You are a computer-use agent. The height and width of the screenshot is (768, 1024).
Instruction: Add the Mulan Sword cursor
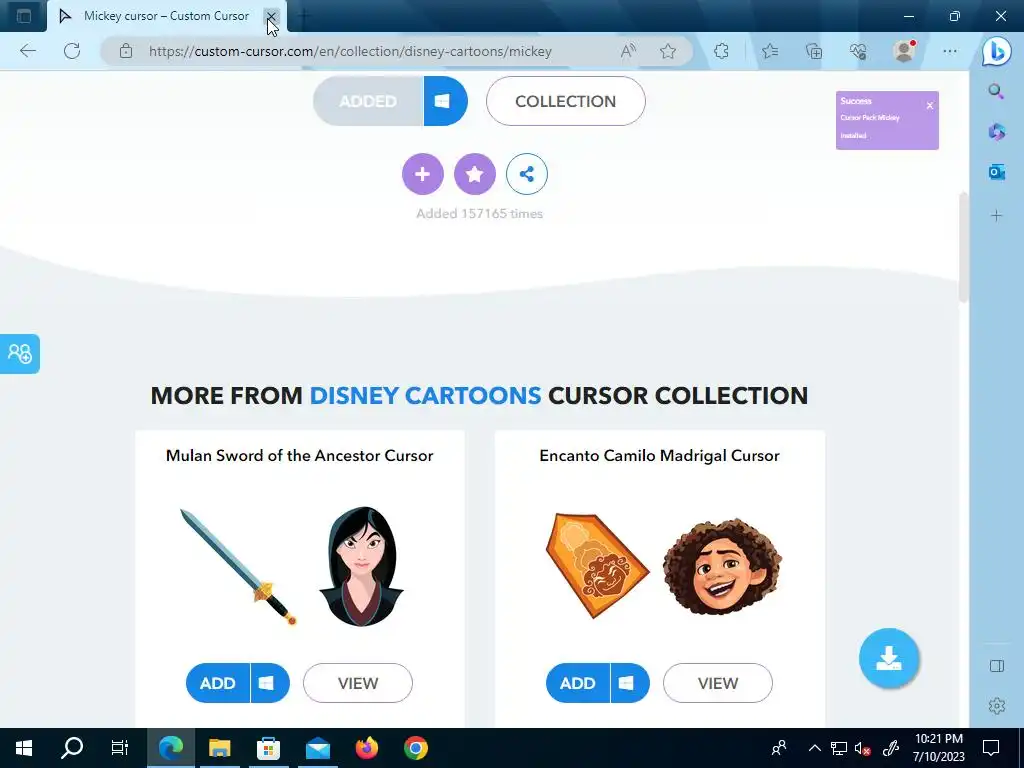point(218,683)
